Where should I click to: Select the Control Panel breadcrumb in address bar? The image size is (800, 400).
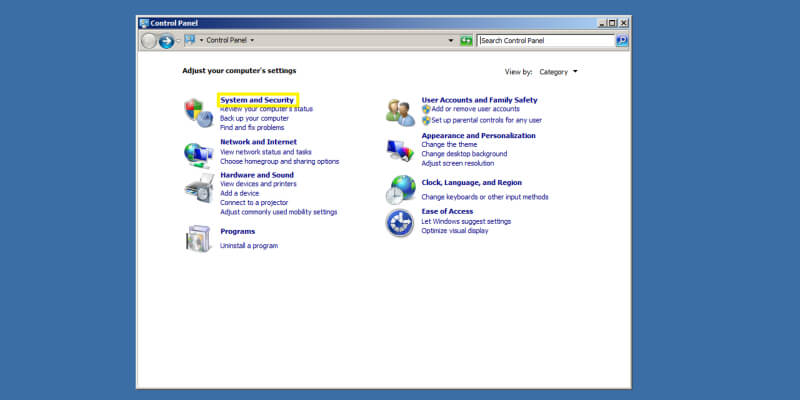pos(227,40)
